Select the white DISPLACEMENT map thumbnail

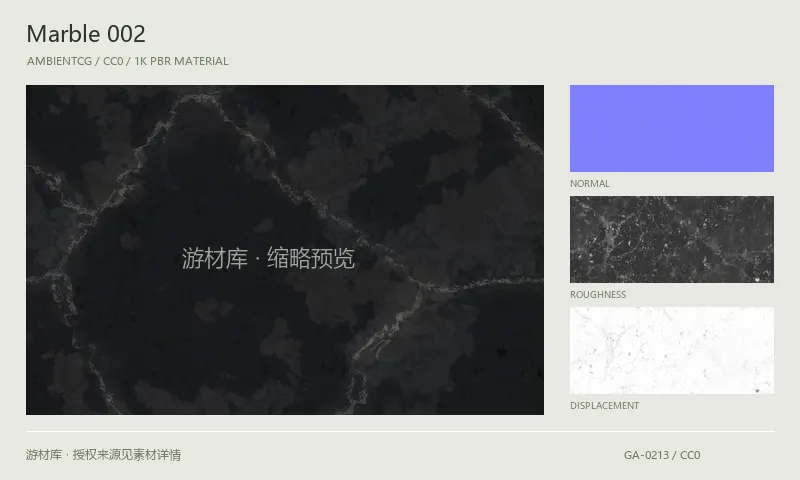pyautogui.click(x=671, y=350)
